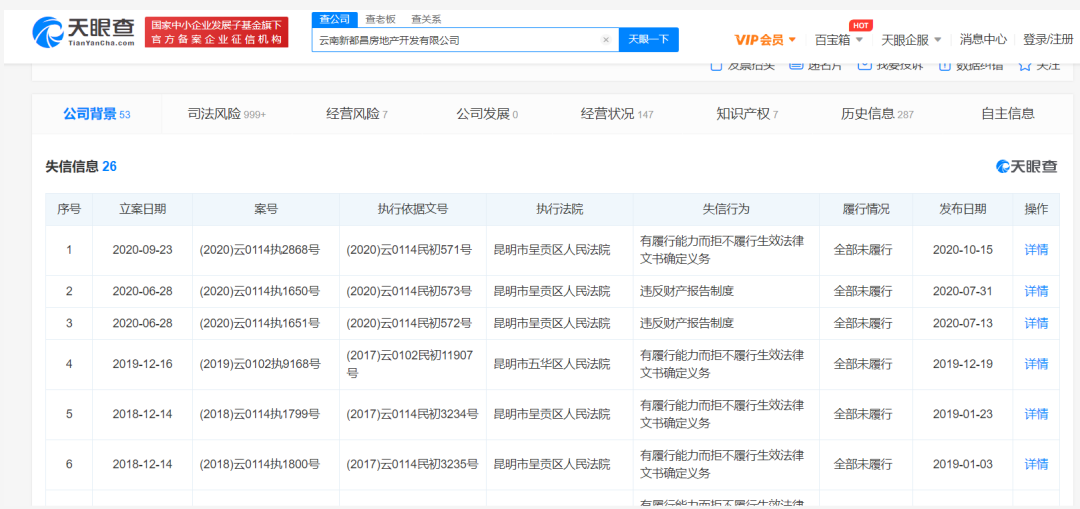Click document number (2017)云0114民初3234号

(412, 414)
